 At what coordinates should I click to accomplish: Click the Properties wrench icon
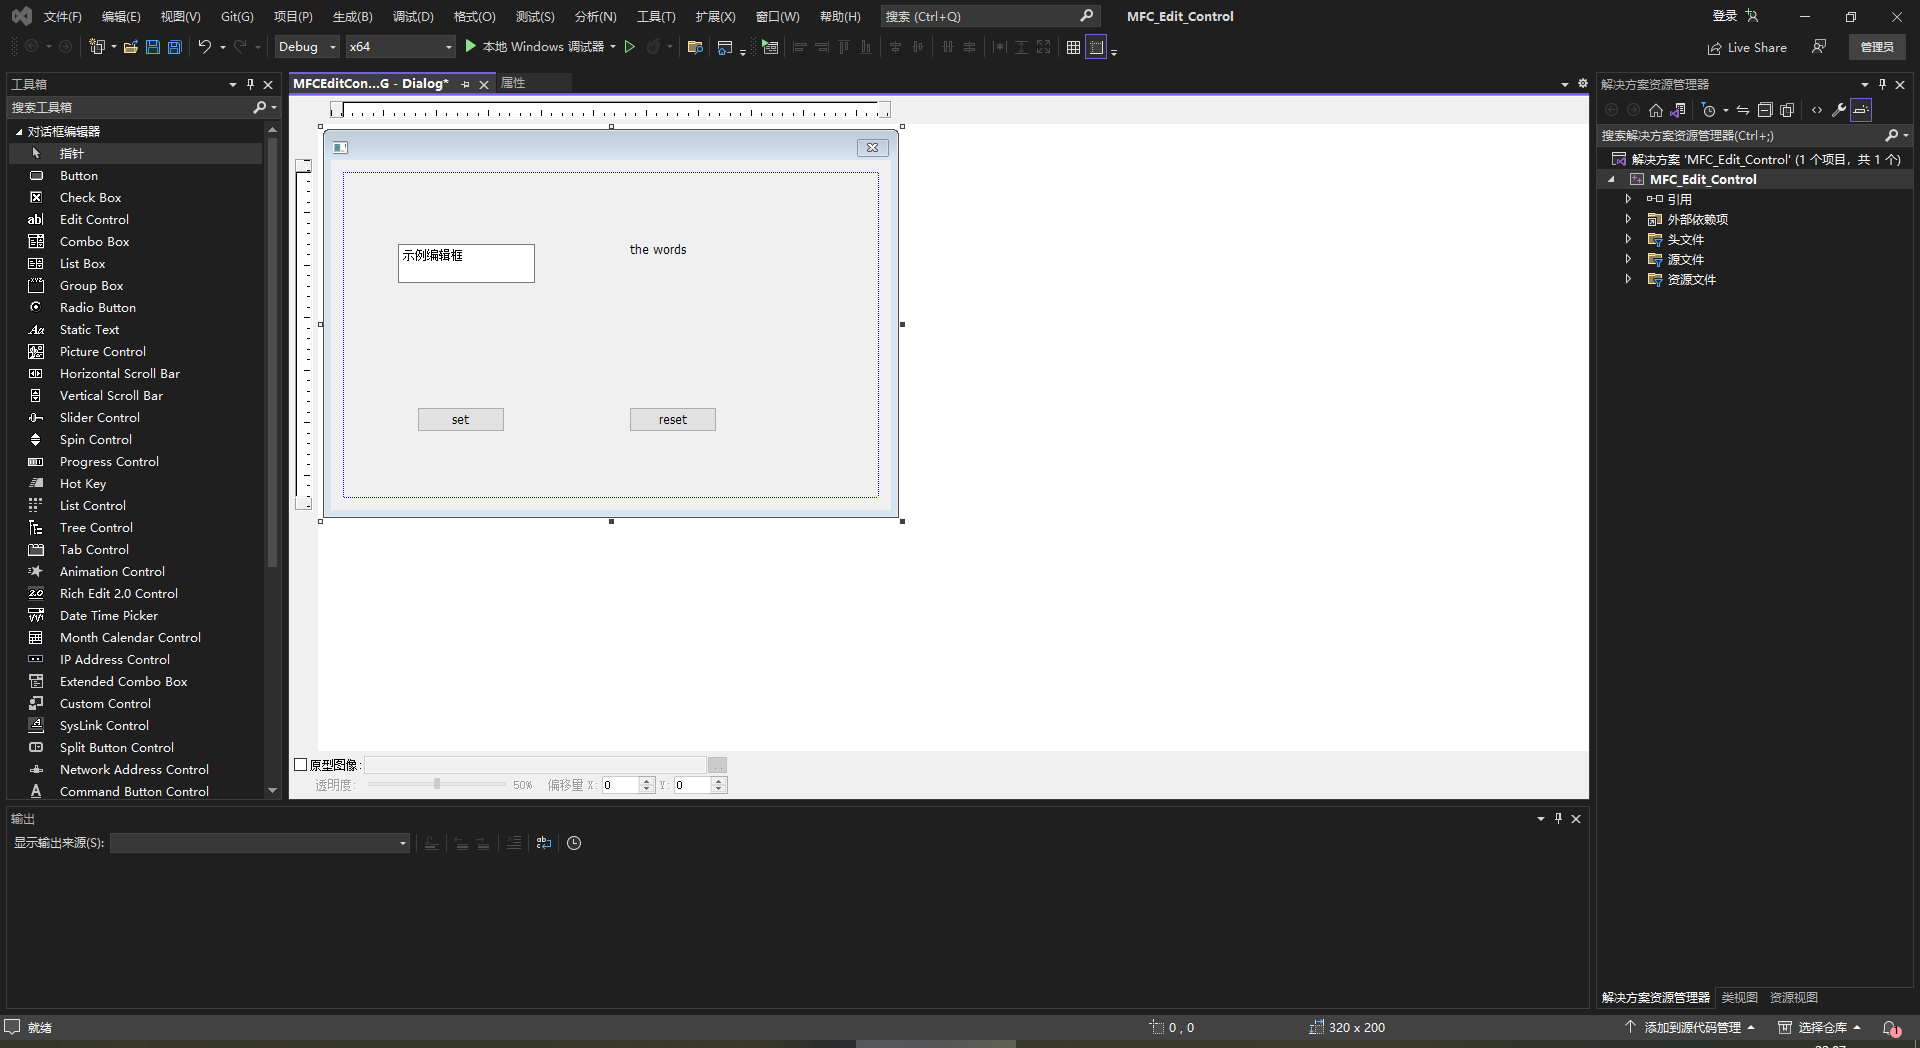[1839, 110]
